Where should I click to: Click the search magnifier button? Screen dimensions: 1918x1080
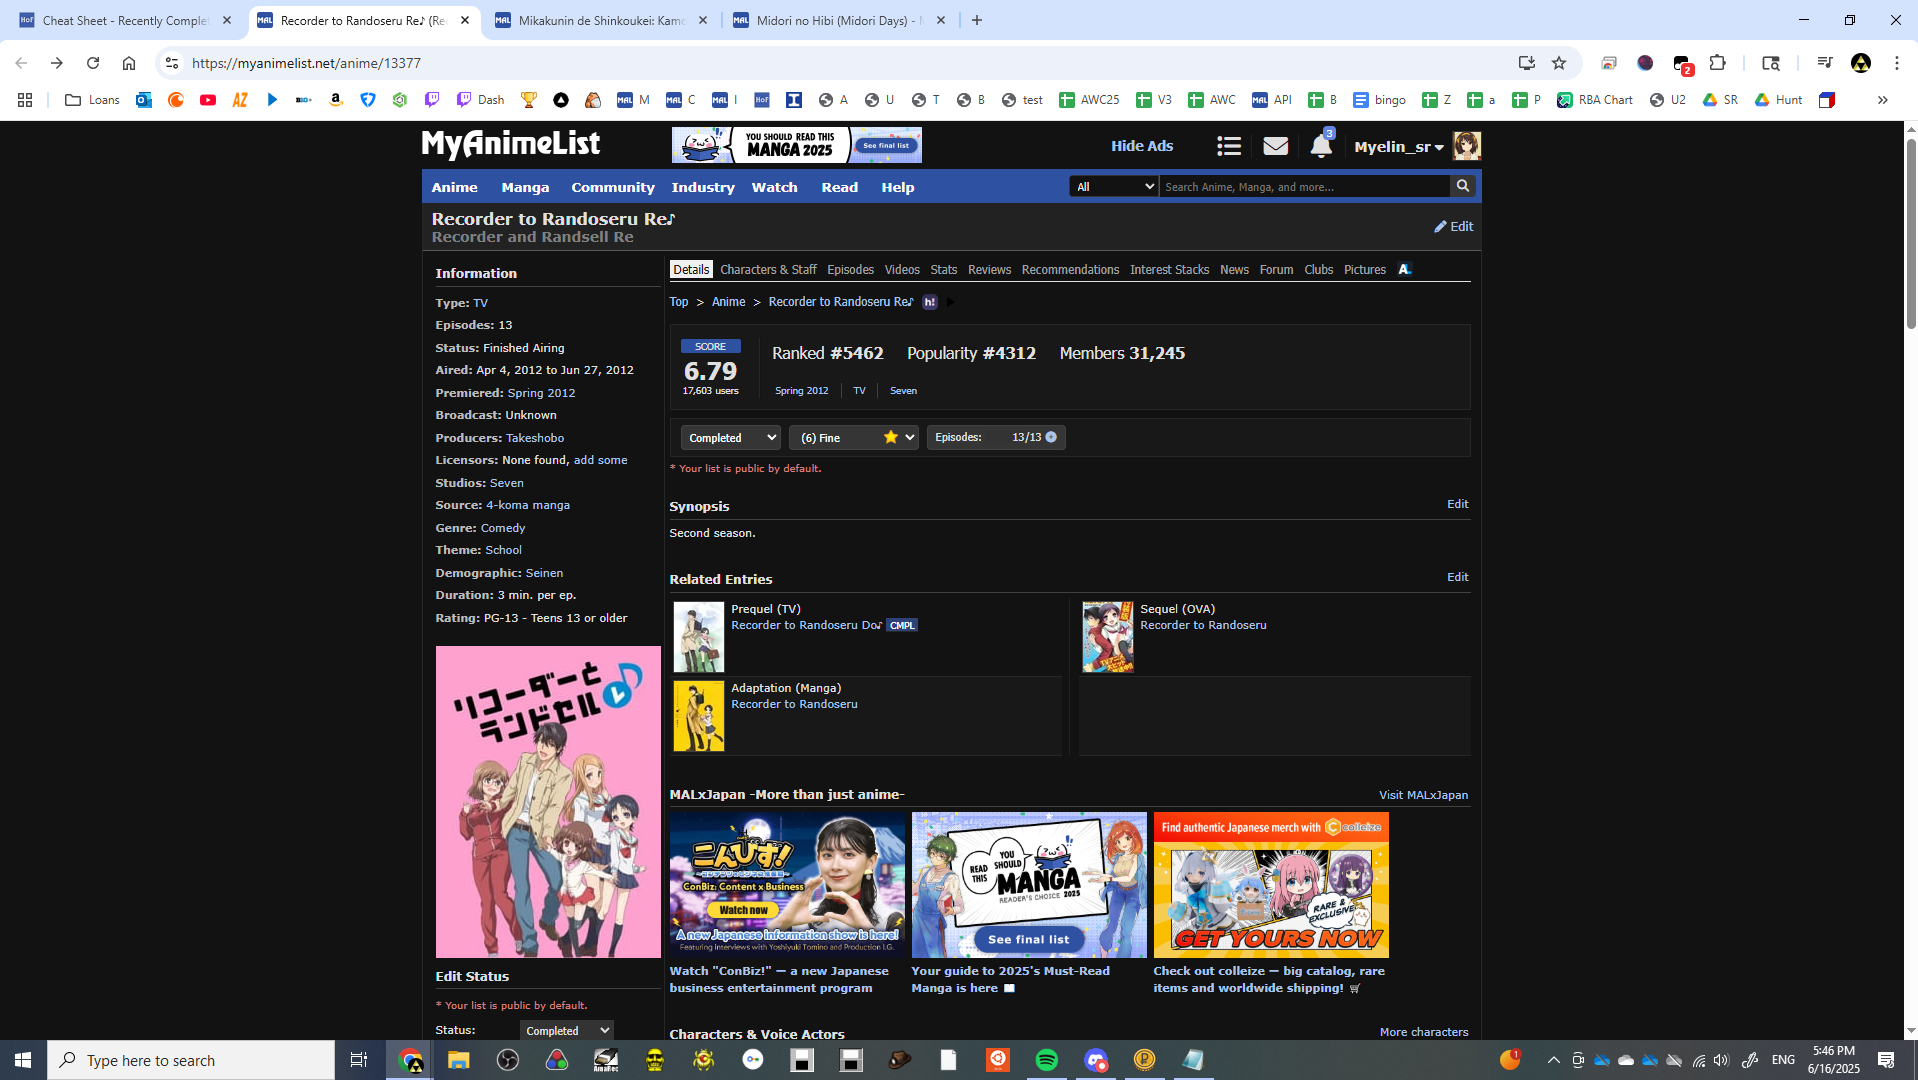pyautogui.click(x=1463, y=186)
